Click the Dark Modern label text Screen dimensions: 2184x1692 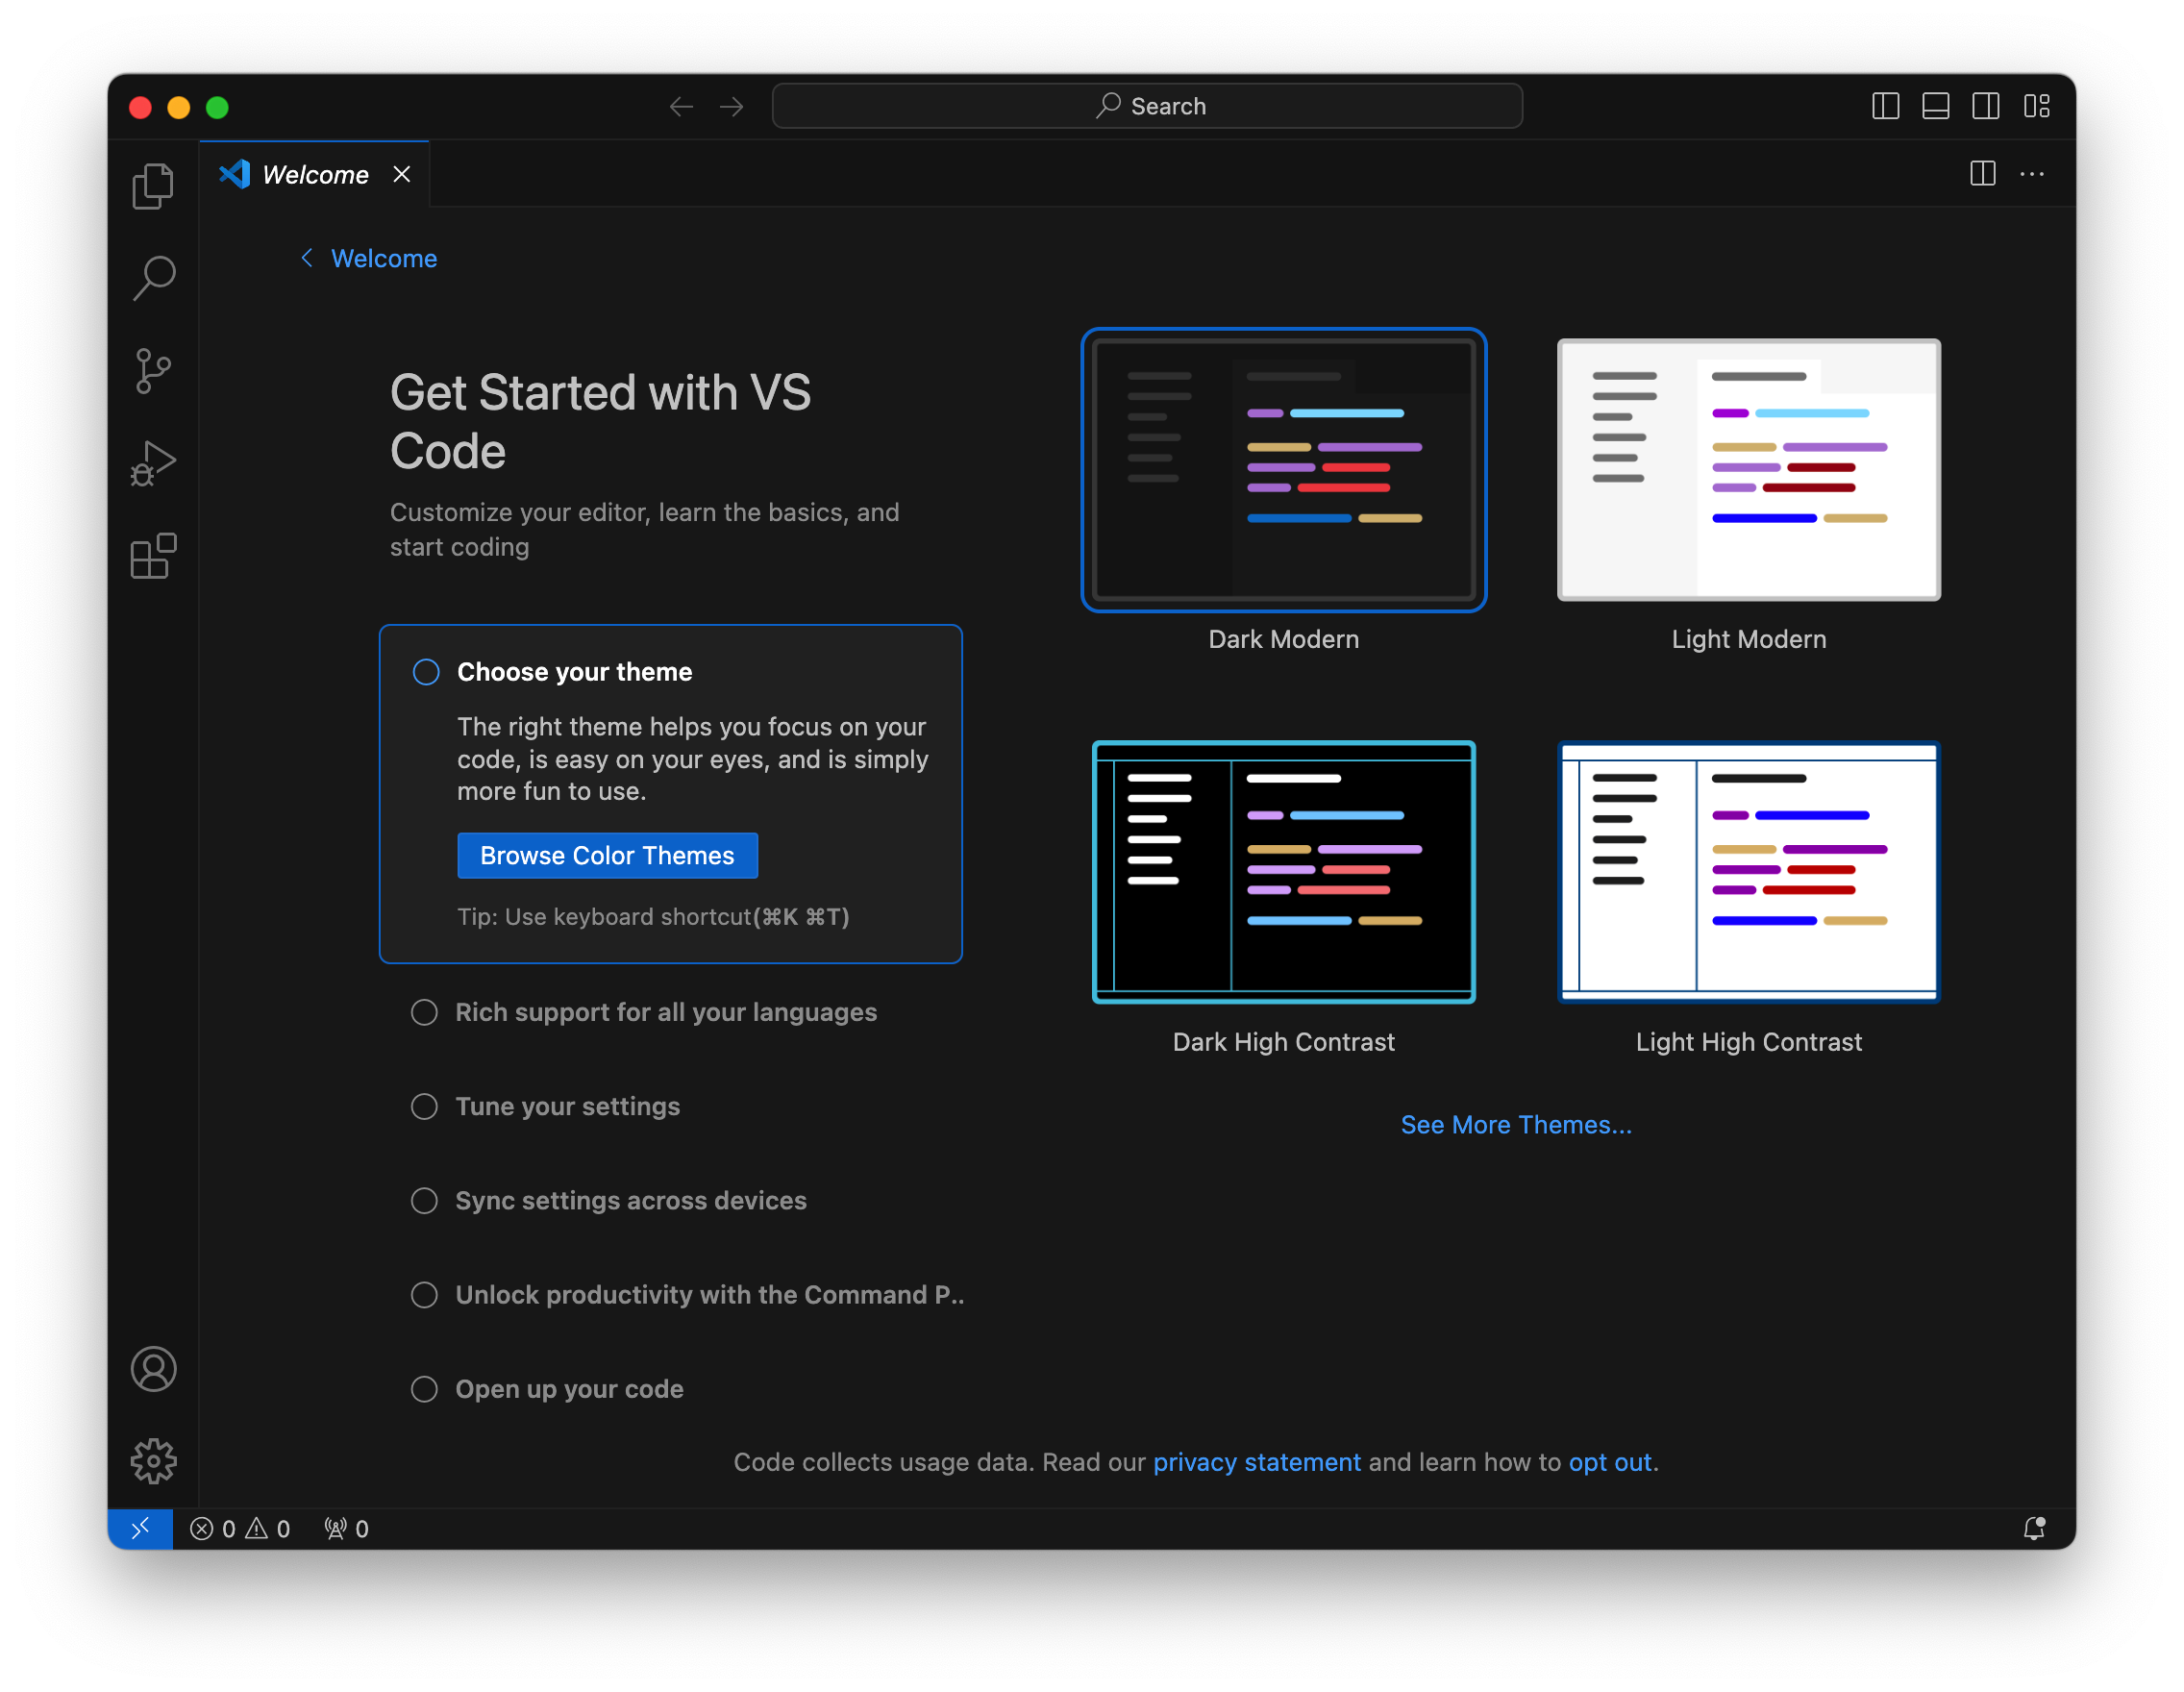pyautogui.click(x=1283, y=639)
